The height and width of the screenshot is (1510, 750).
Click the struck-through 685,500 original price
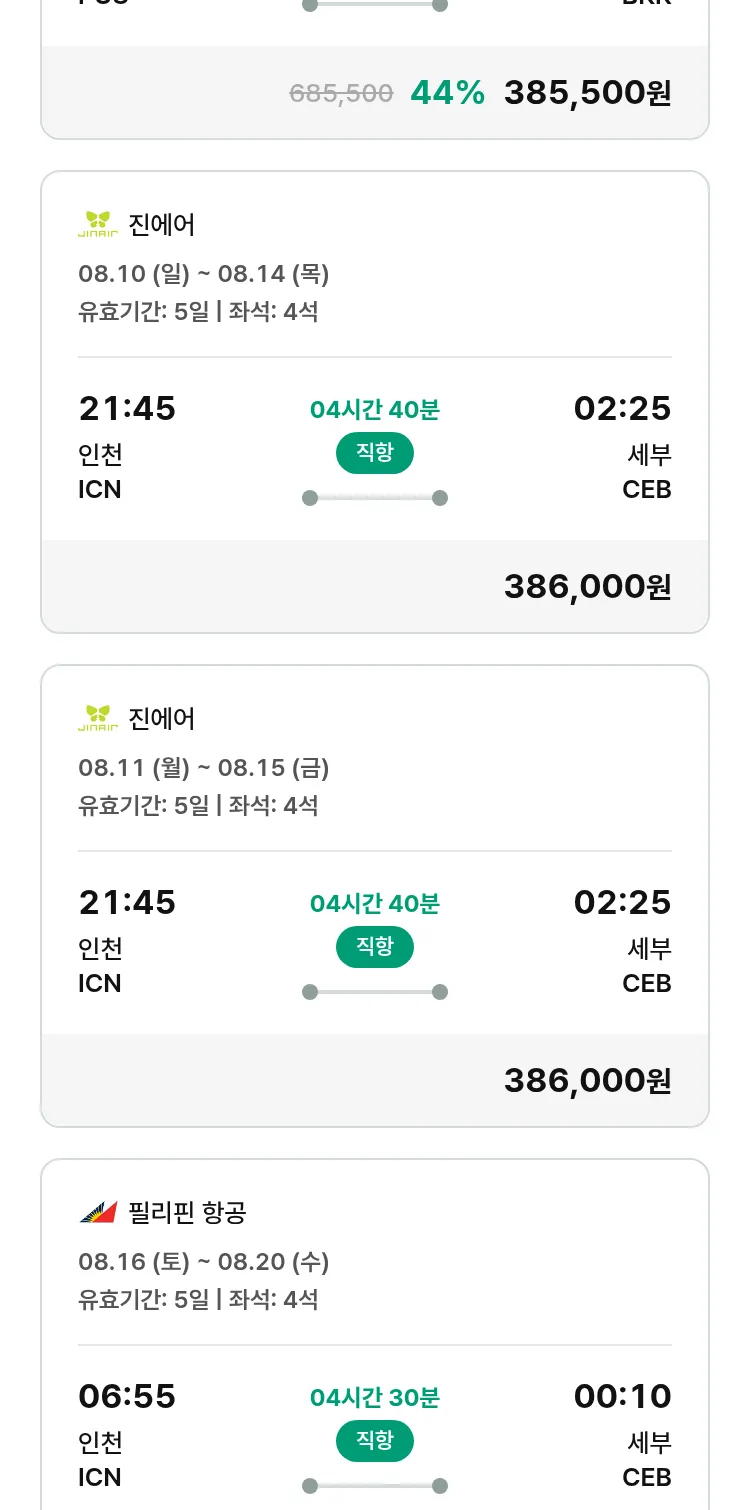pyautogui.click(x=341, y=94)
